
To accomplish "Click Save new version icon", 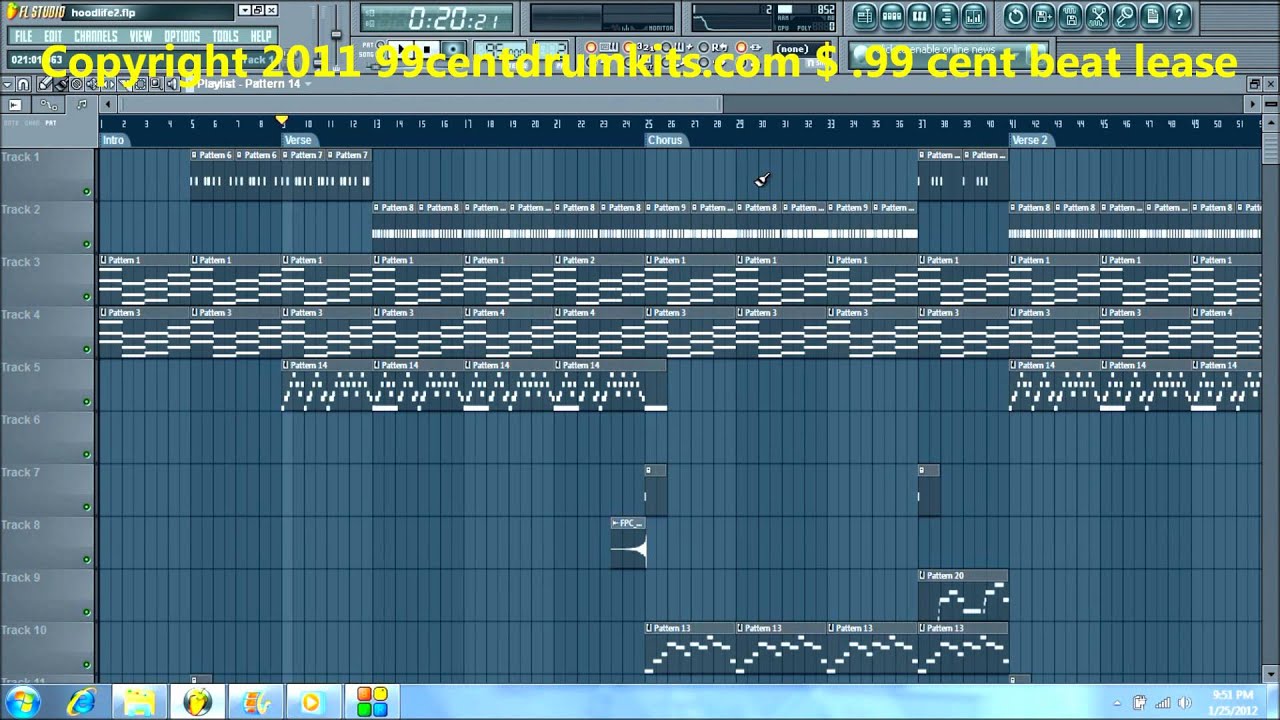I will (x=1043, y=16).
